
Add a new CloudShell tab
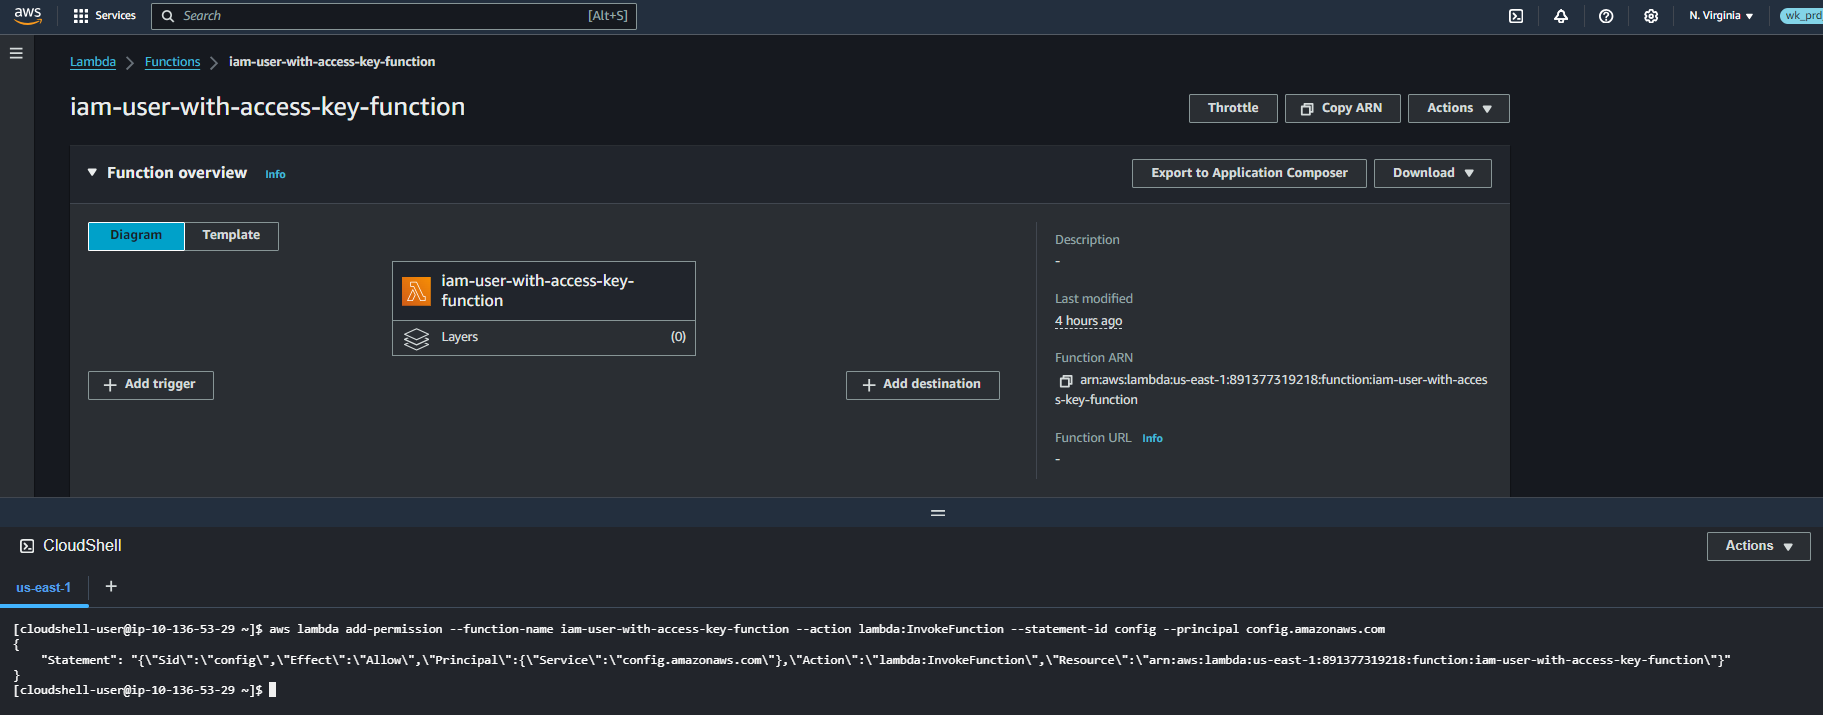coord(111,586)
